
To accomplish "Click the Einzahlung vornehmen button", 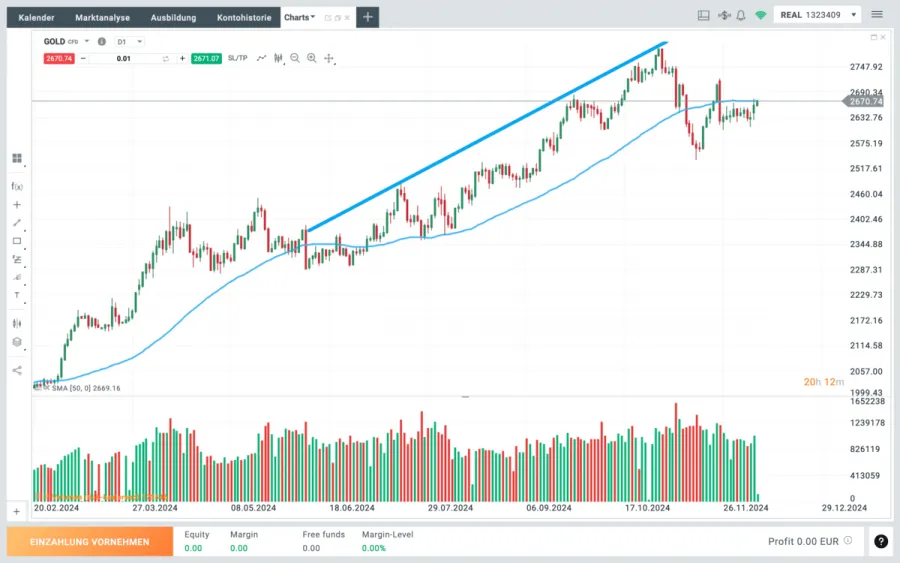I will 89,542.
